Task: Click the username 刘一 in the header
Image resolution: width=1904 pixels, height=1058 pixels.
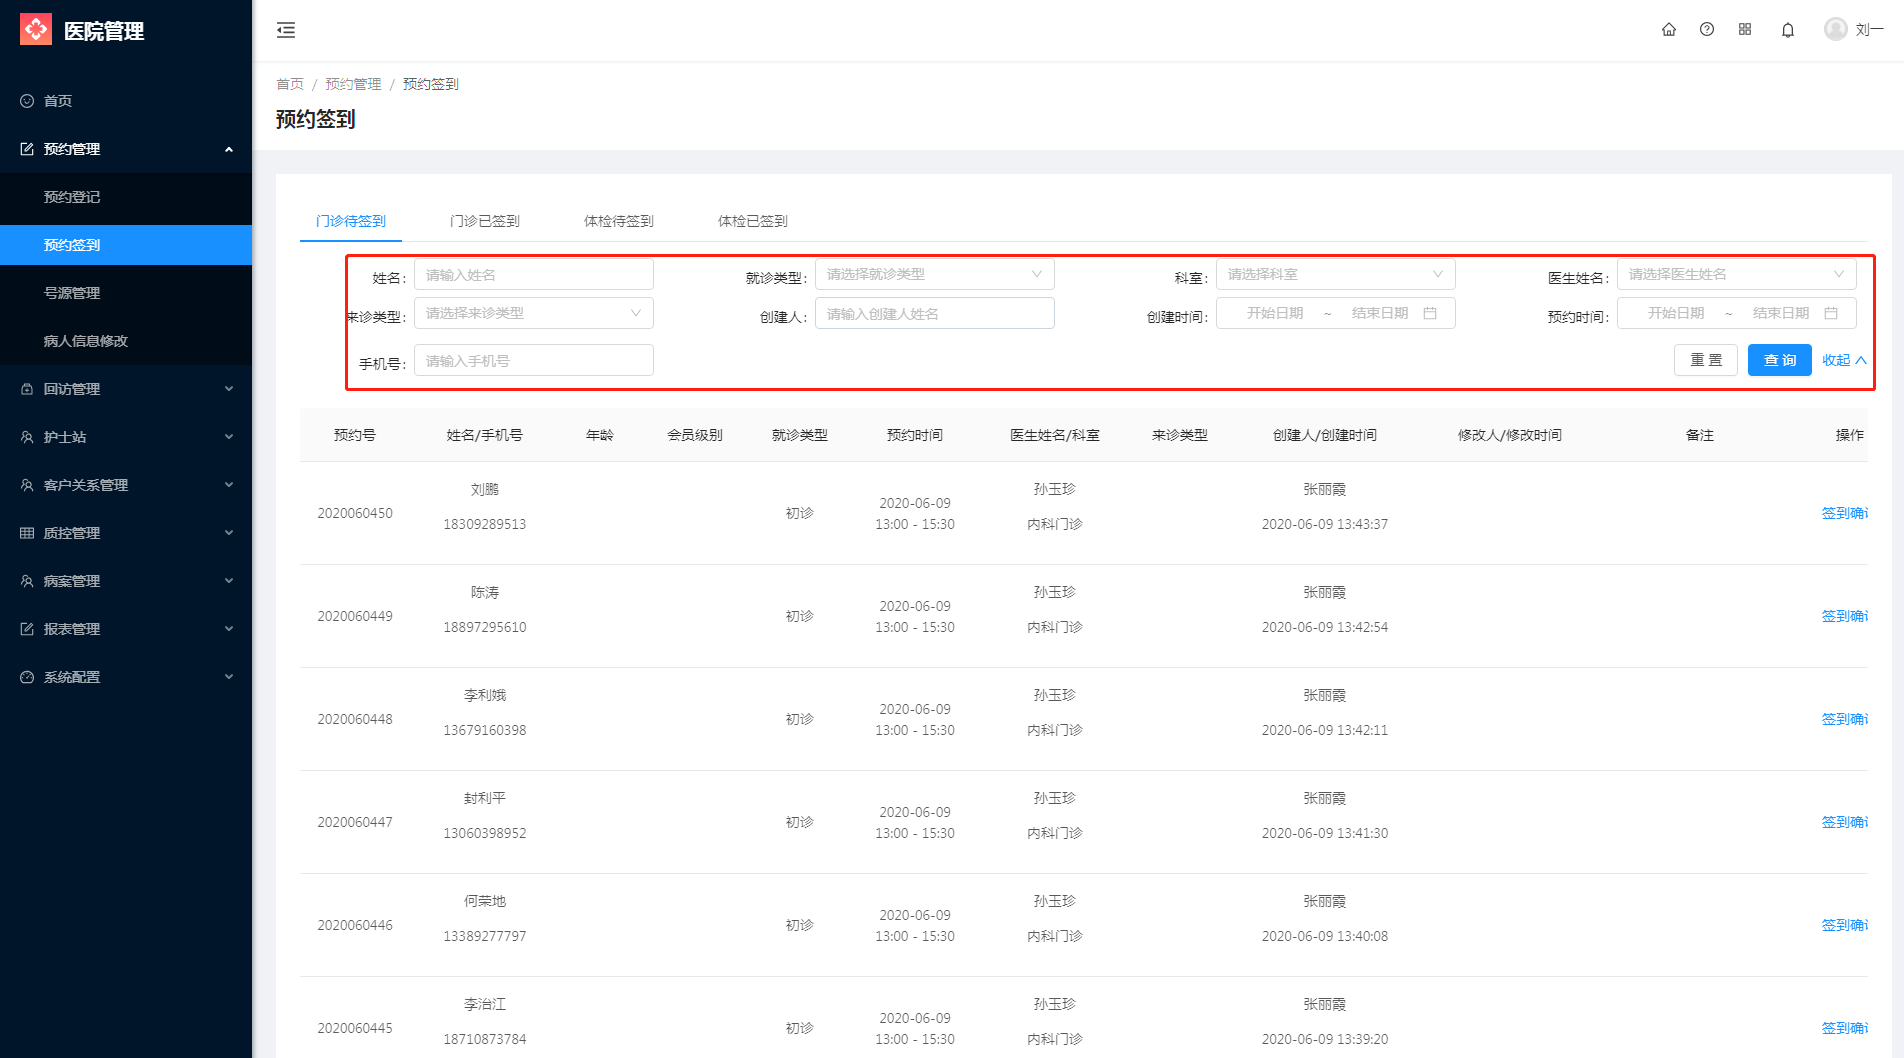Action: [x=1869, y=30]
